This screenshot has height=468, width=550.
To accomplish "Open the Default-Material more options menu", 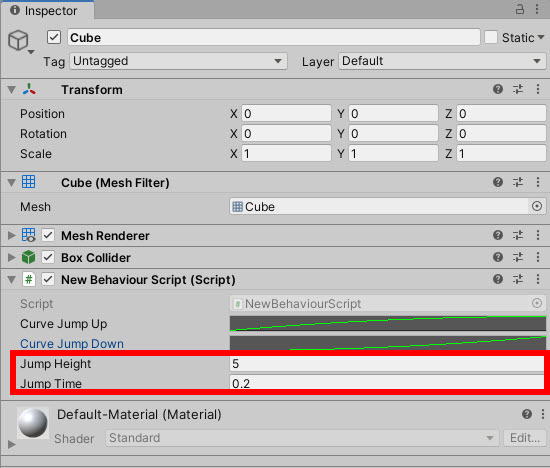I will coord(543,414).
